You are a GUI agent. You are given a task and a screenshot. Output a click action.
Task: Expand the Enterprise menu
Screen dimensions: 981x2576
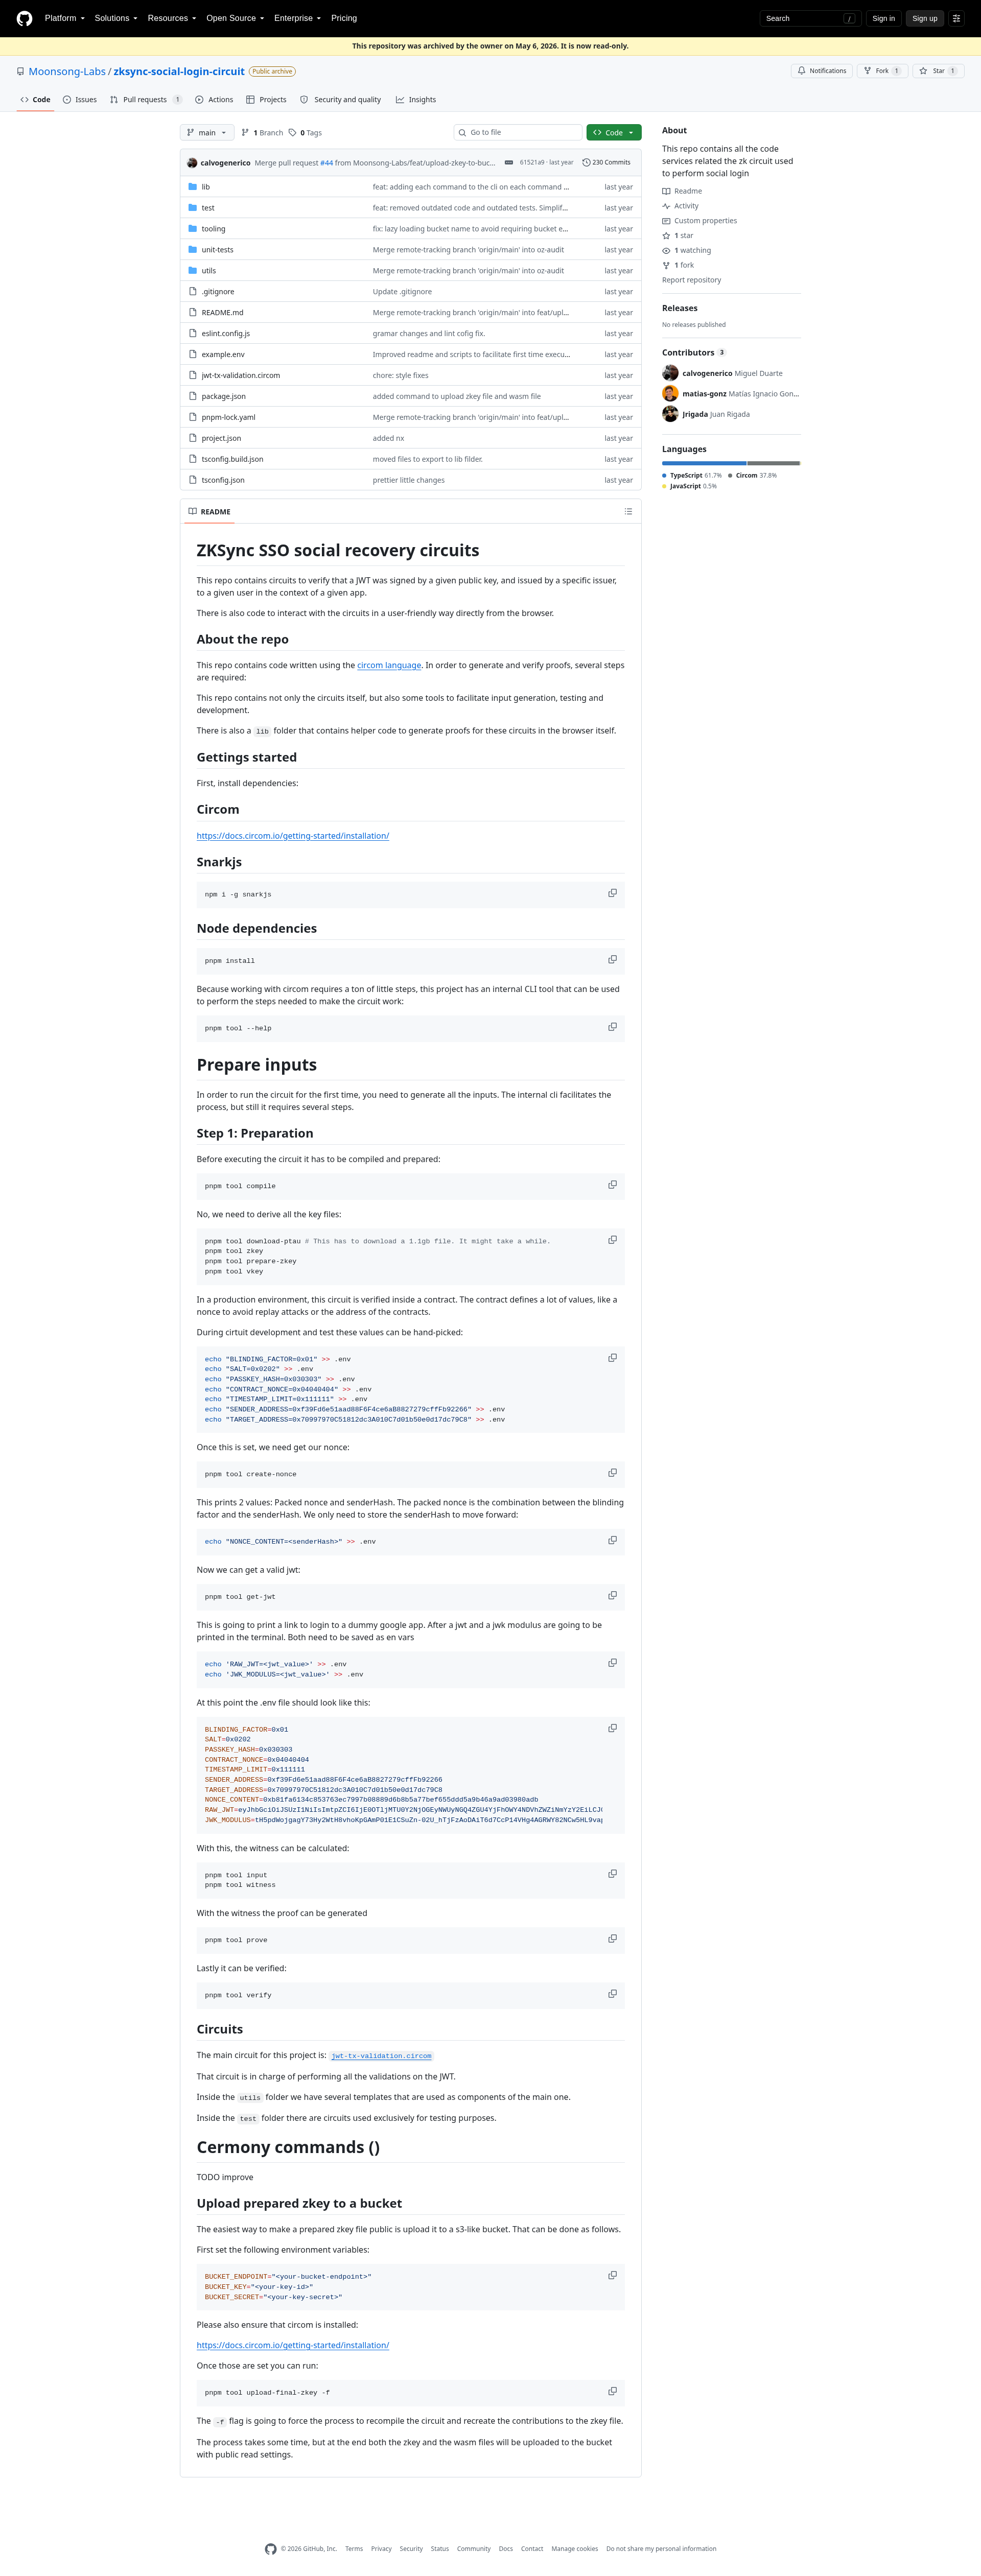point(298,18)
